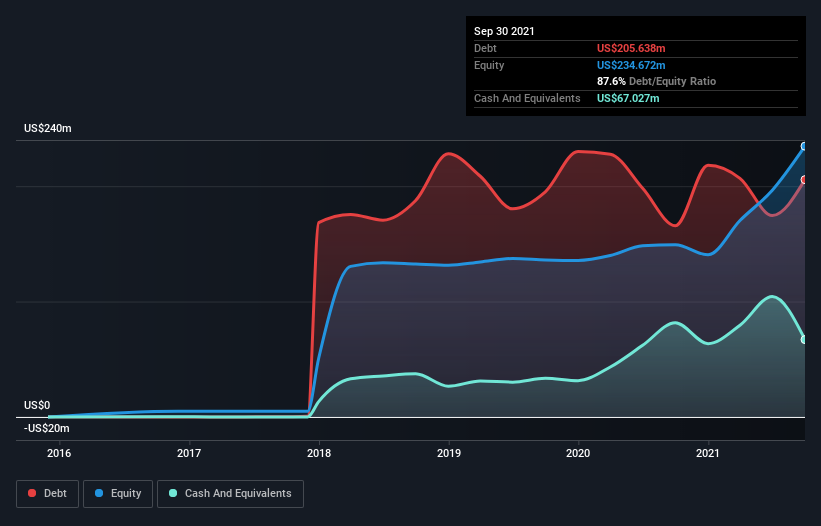The image size is (821, 526).
Task: Click the 2016 x-axis label
Action: (x=59, y=453)
